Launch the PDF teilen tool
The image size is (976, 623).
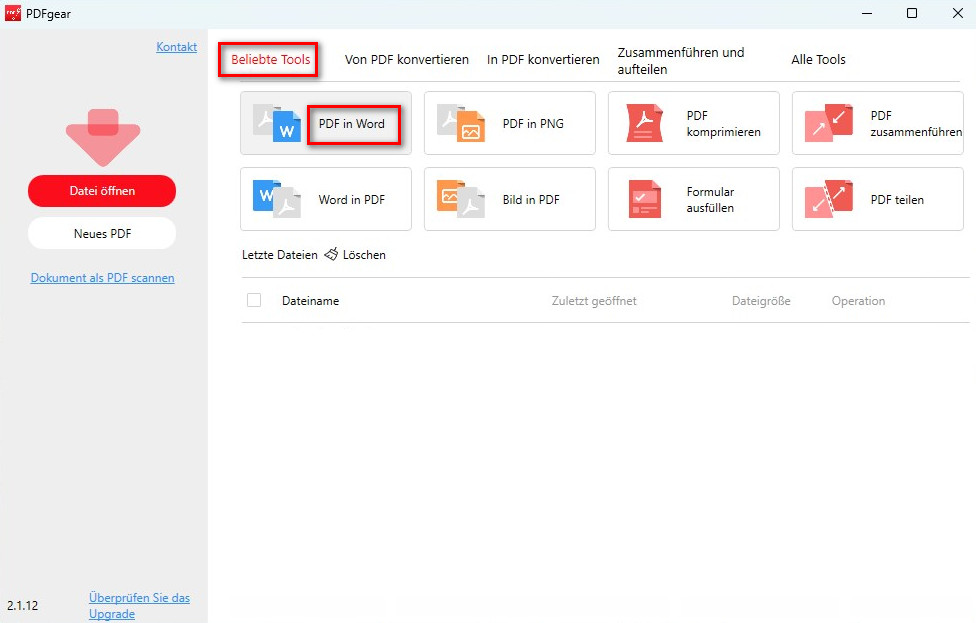tap(877, 199)
